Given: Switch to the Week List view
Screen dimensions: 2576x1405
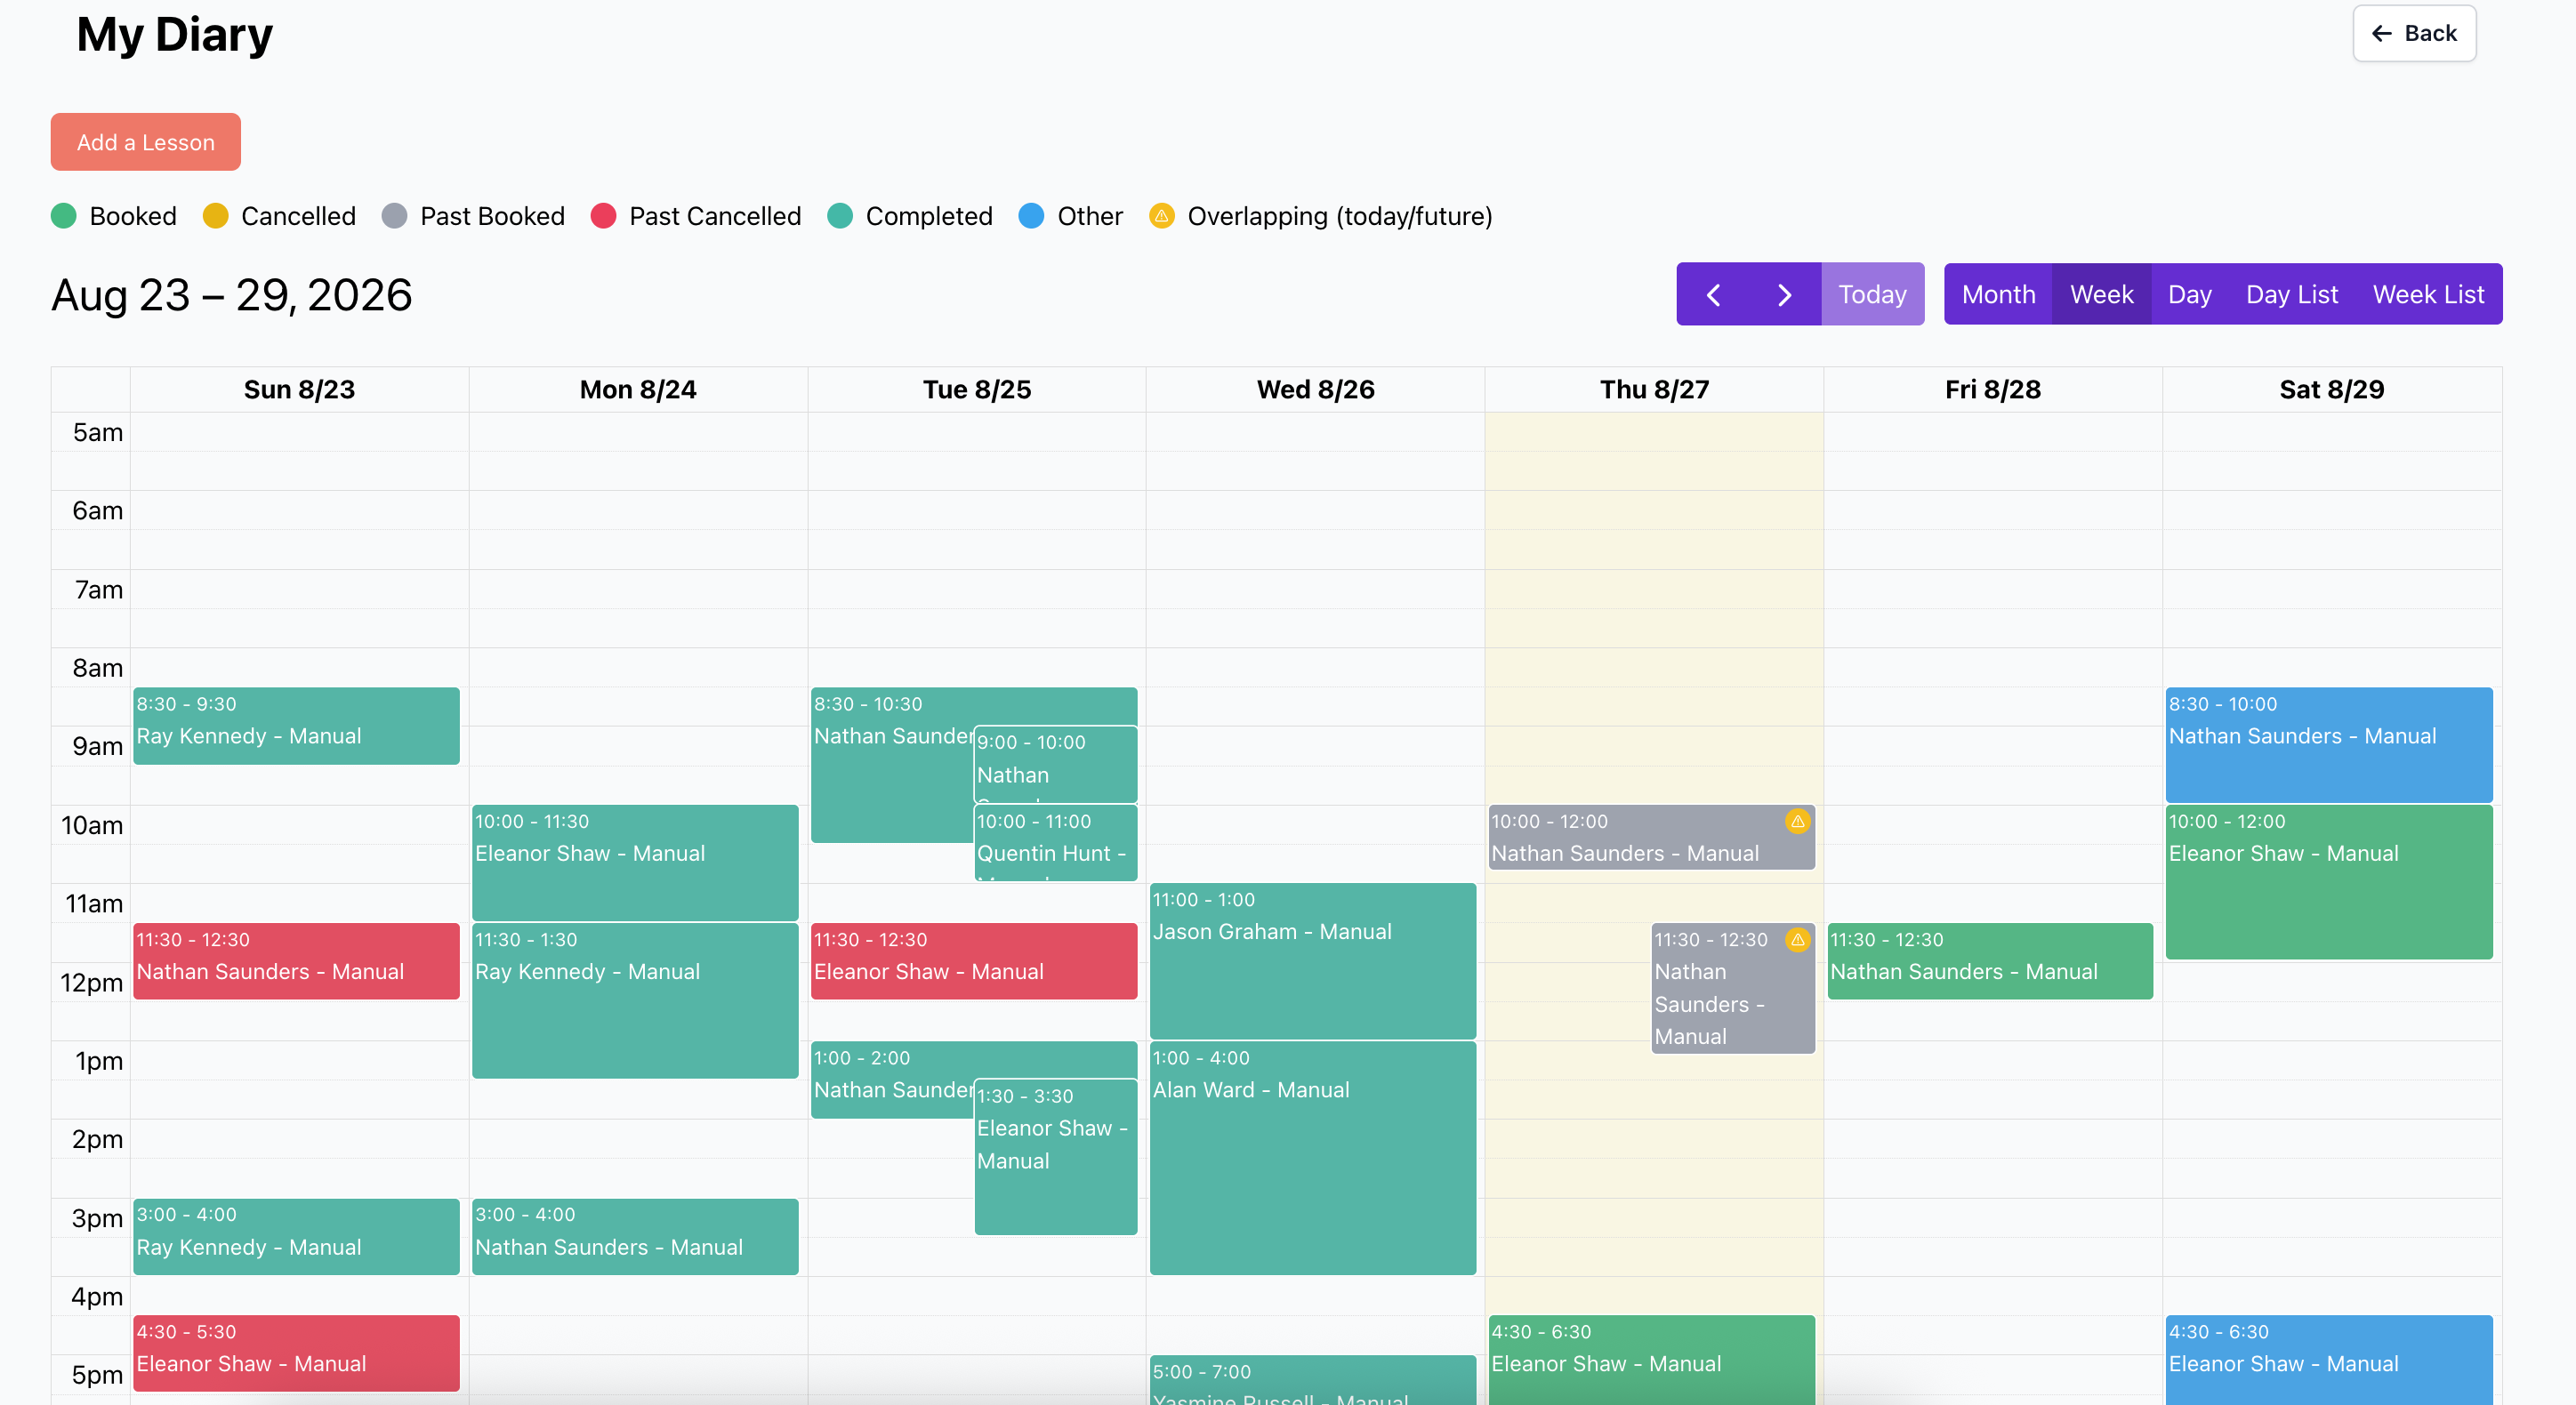Looking at the screenshot, I should [x=2428, y=294].
